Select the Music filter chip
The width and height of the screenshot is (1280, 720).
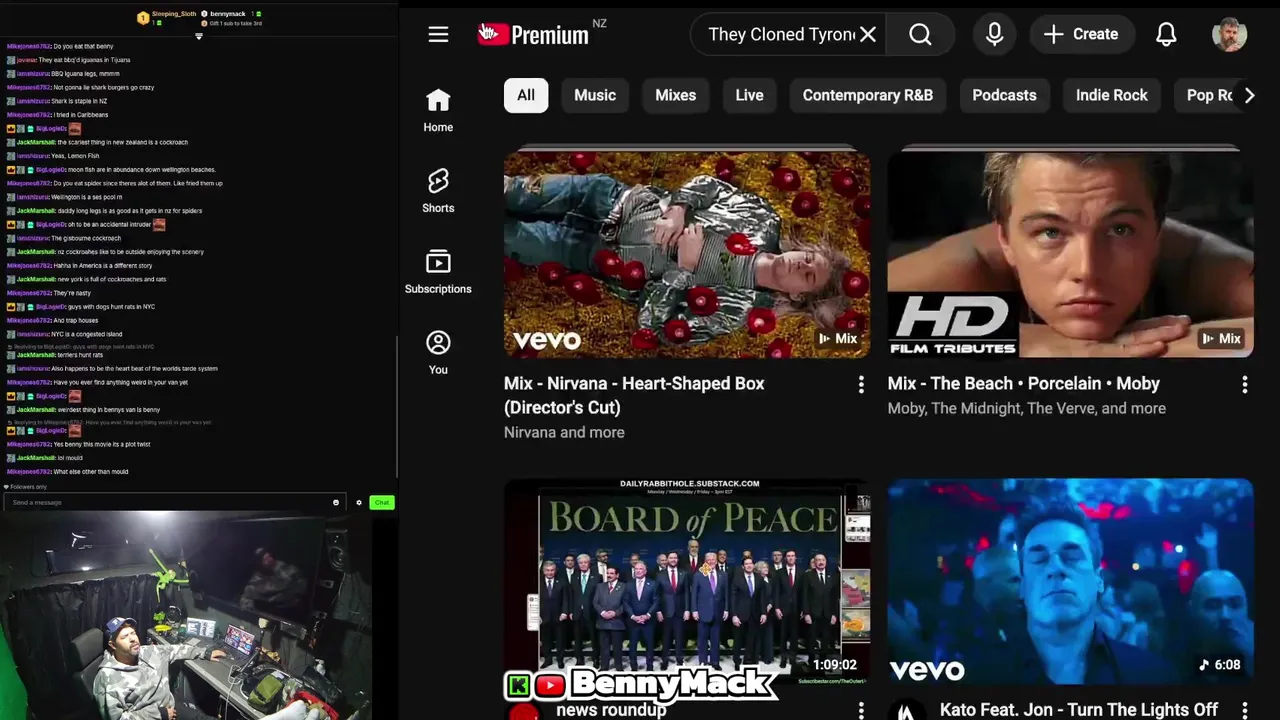[x=595, y=95]
